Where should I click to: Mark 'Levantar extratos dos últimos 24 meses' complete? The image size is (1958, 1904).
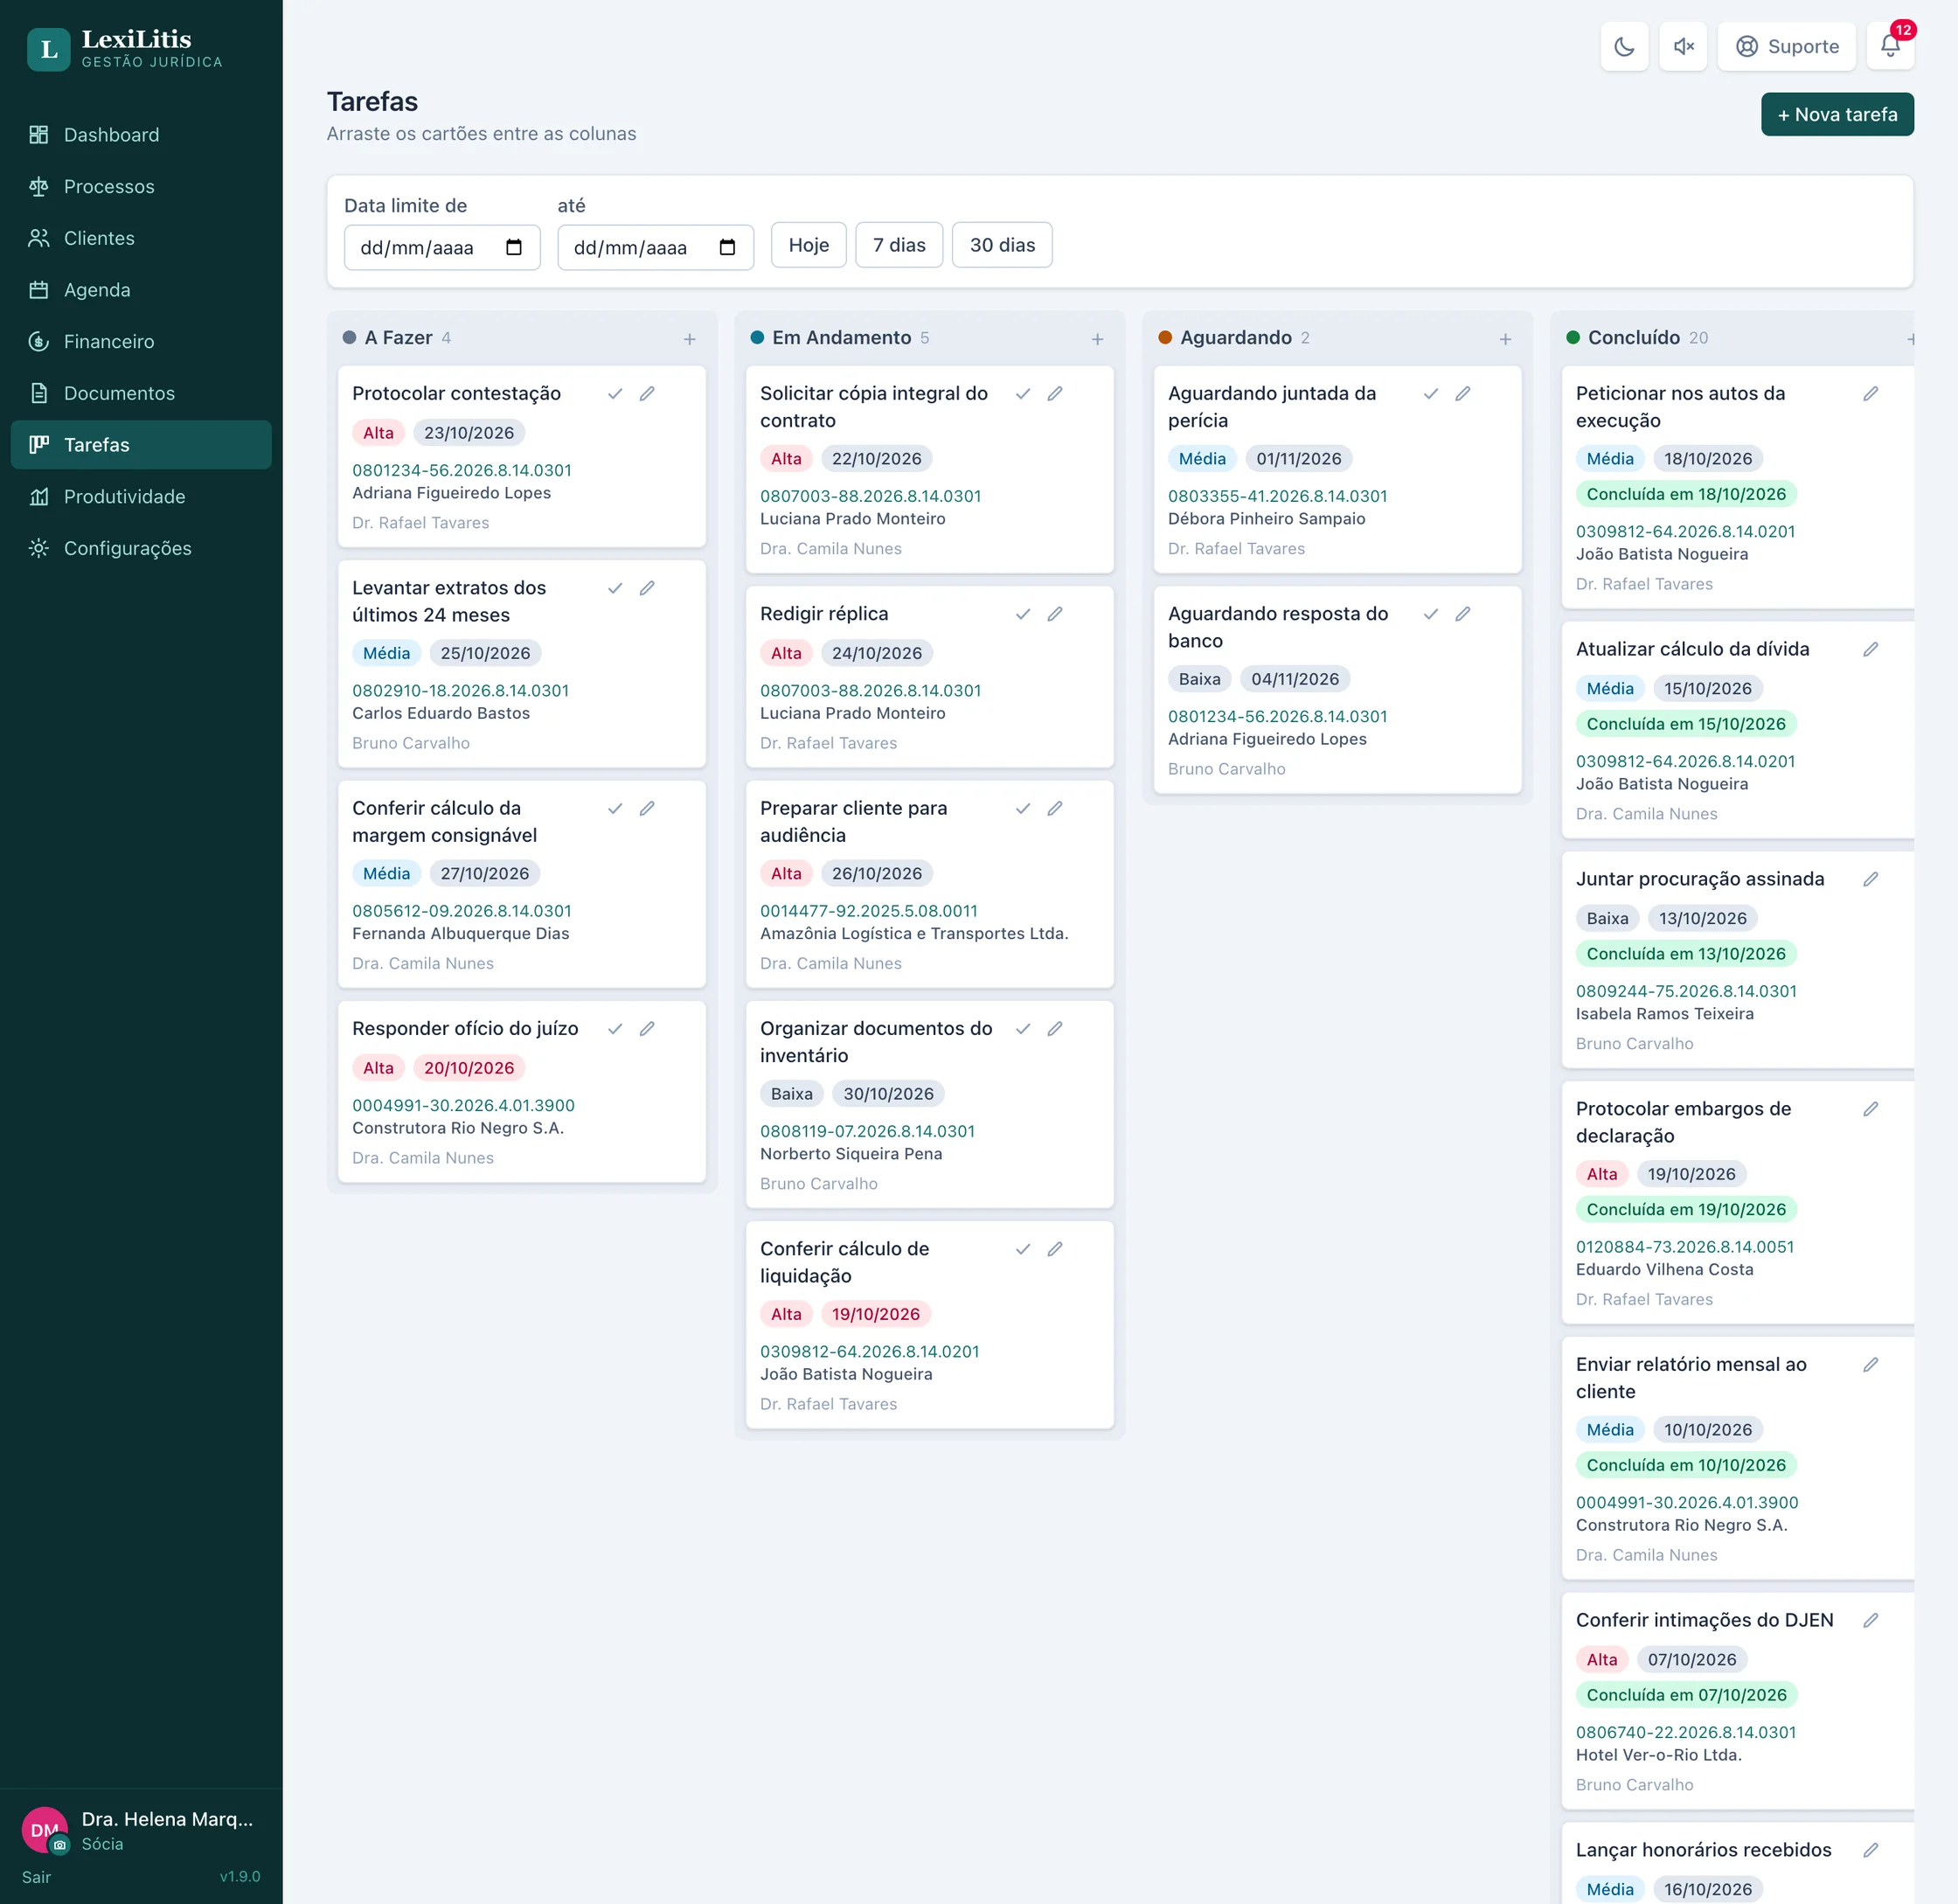click(615, 588)
